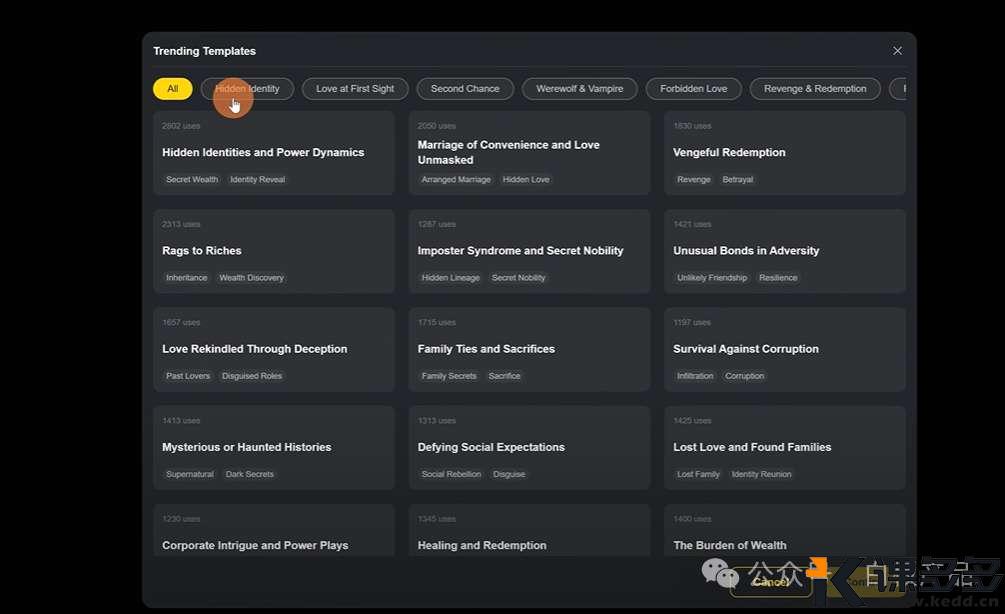The height and width of the screenshot is (614, 1005).
Task: Show Werewolf & Vampire templates
Action: coord(579,89)
